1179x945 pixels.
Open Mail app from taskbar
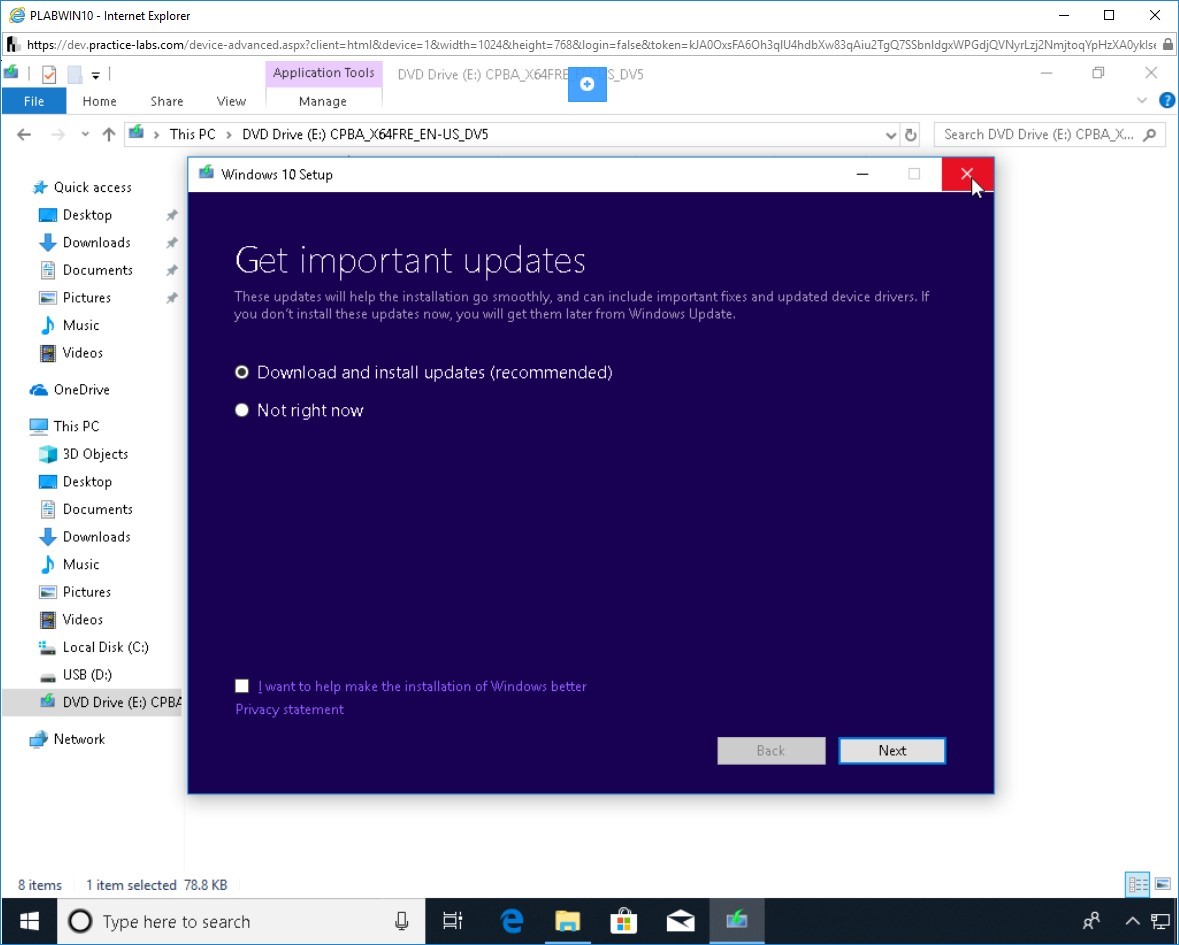coord(680,921)
